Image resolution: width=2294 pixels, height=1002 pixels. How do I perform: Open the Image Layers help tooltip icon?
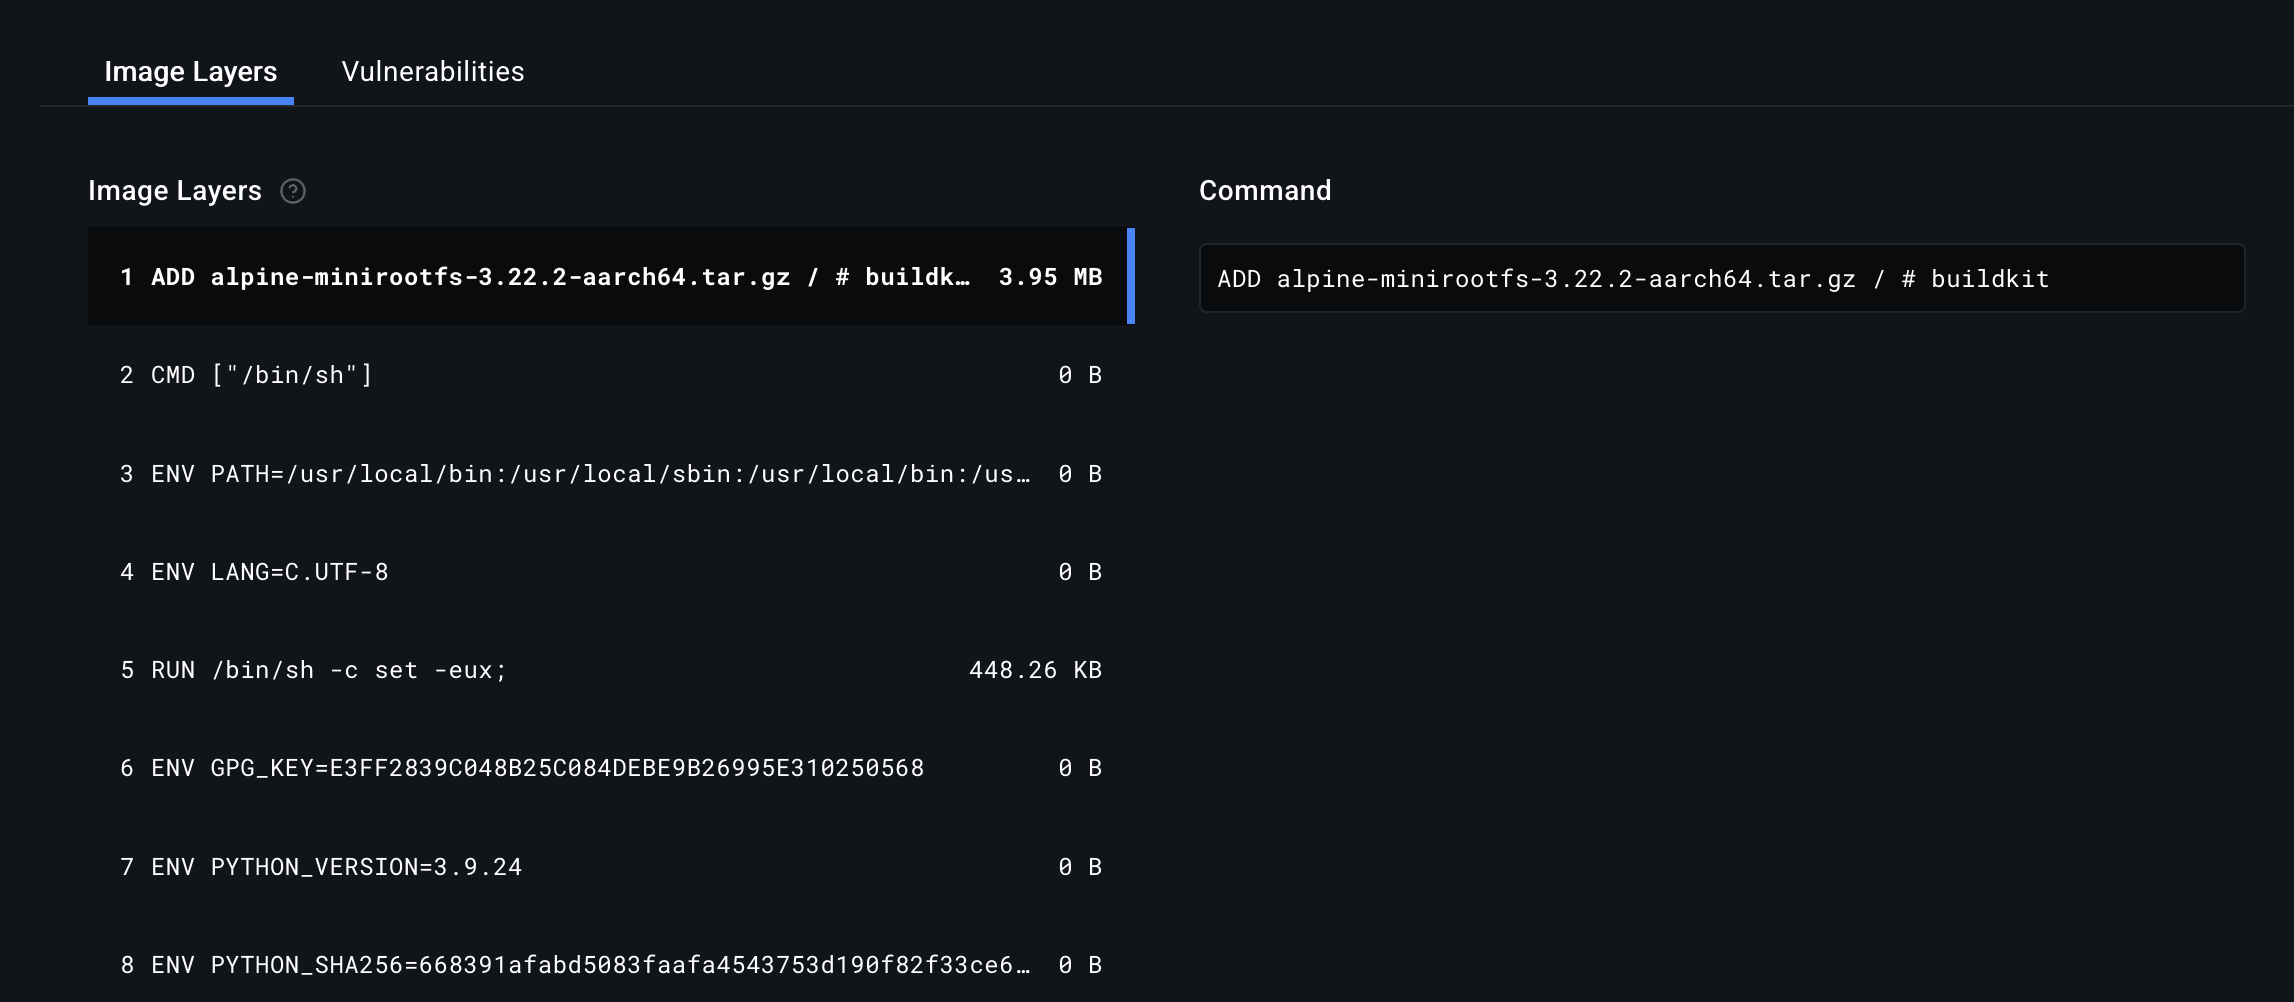pyautogui.click(x=293, y=191)
